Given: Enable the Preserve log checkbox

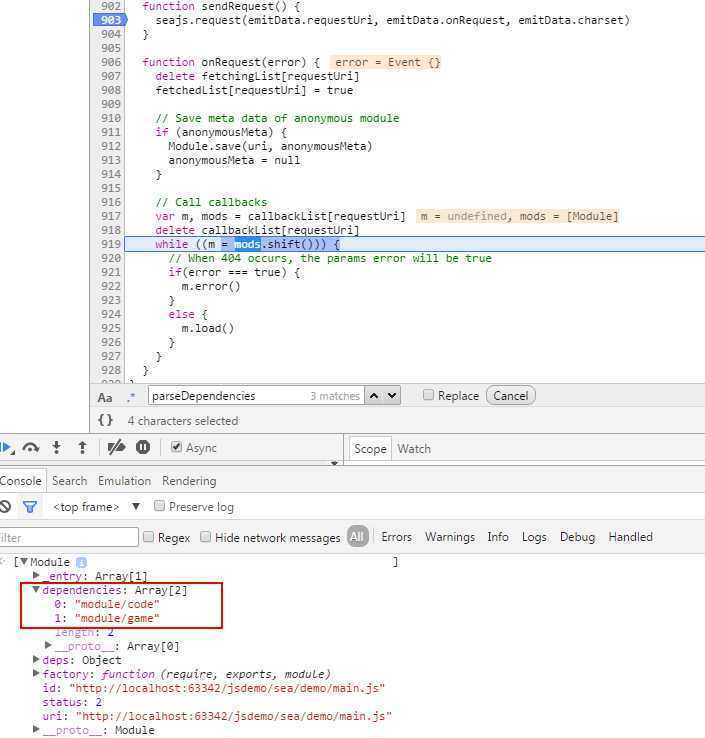Looking at the screenshot, I should (160, 506).
